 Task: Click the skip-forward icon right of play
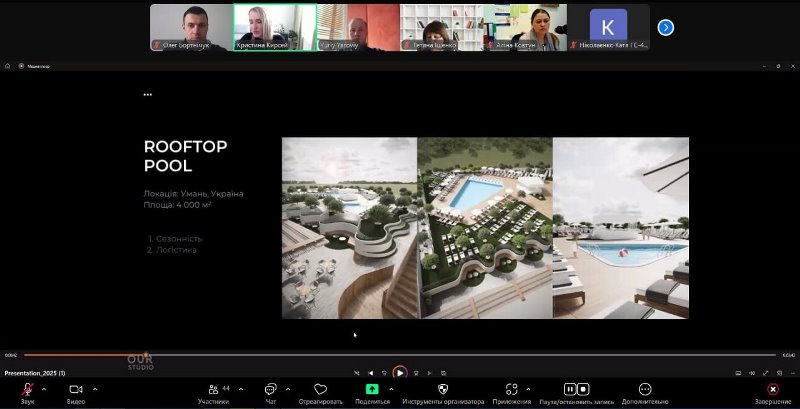[416, 373]
